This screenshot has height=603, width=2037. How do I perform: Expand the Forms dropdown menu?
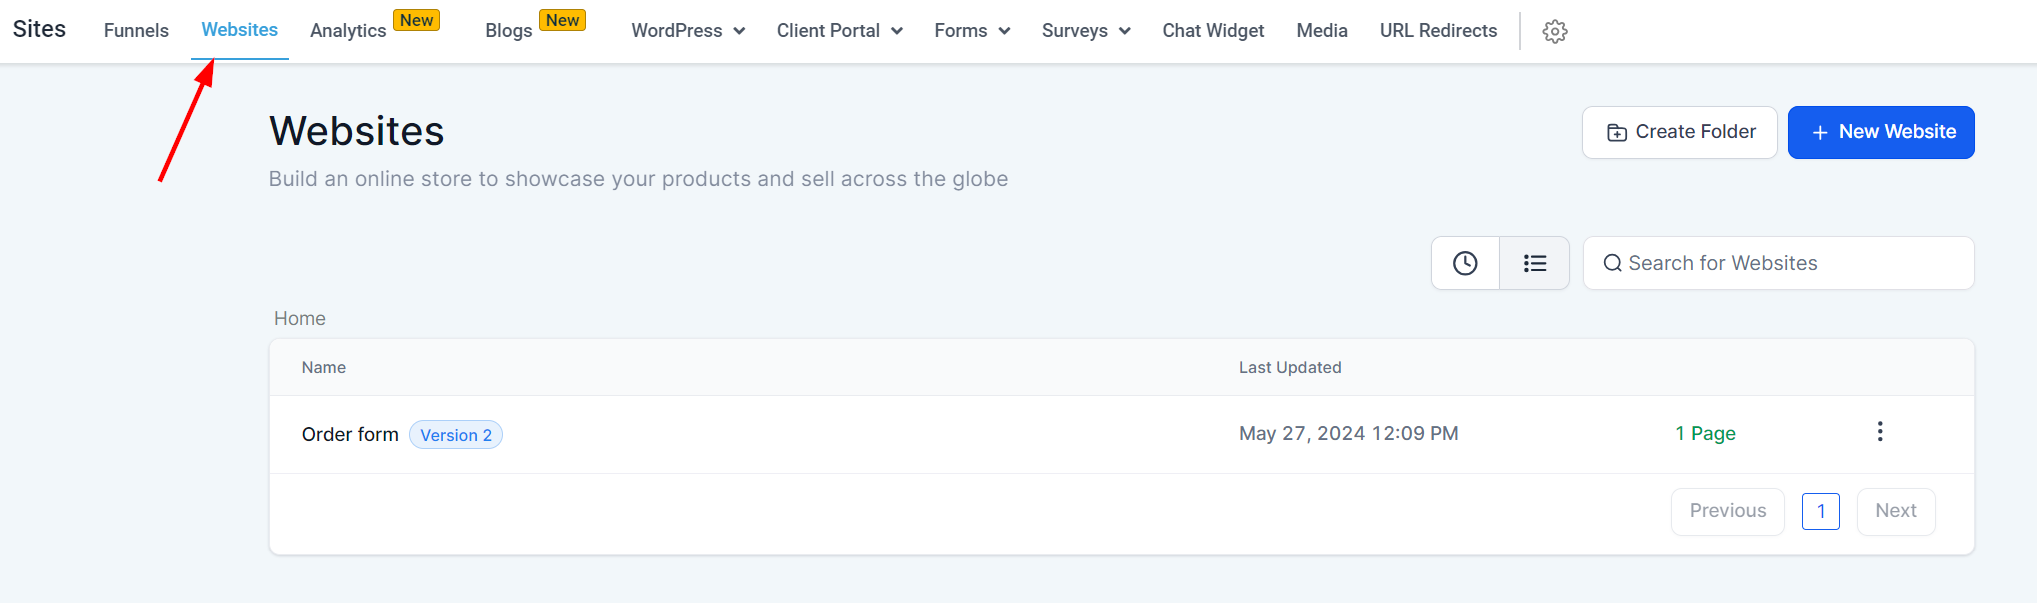[971, 31]
